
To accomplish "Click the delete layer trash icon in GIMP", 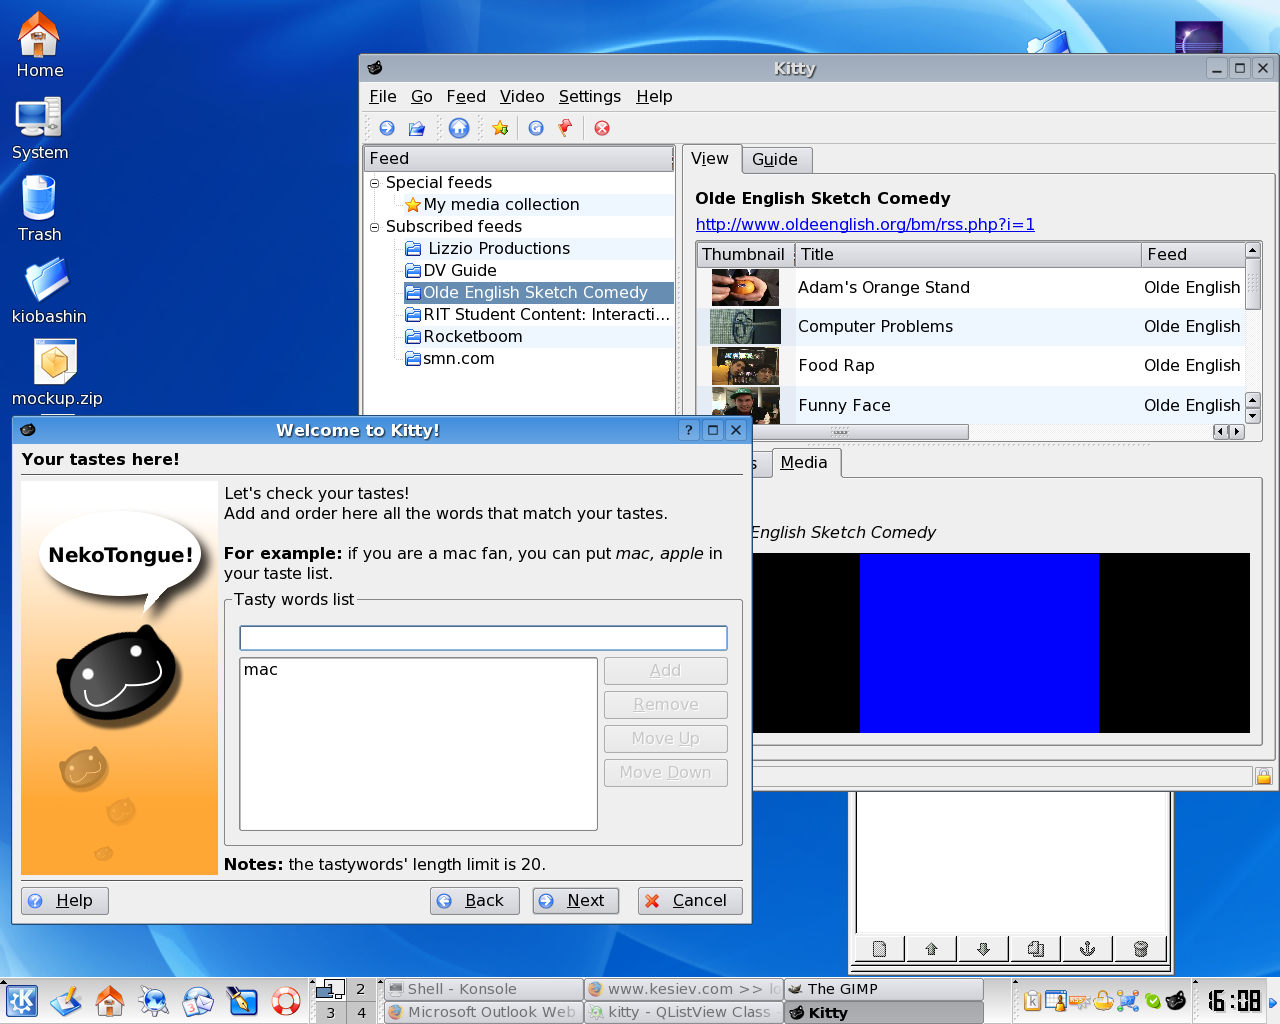I will (1140, 949).
